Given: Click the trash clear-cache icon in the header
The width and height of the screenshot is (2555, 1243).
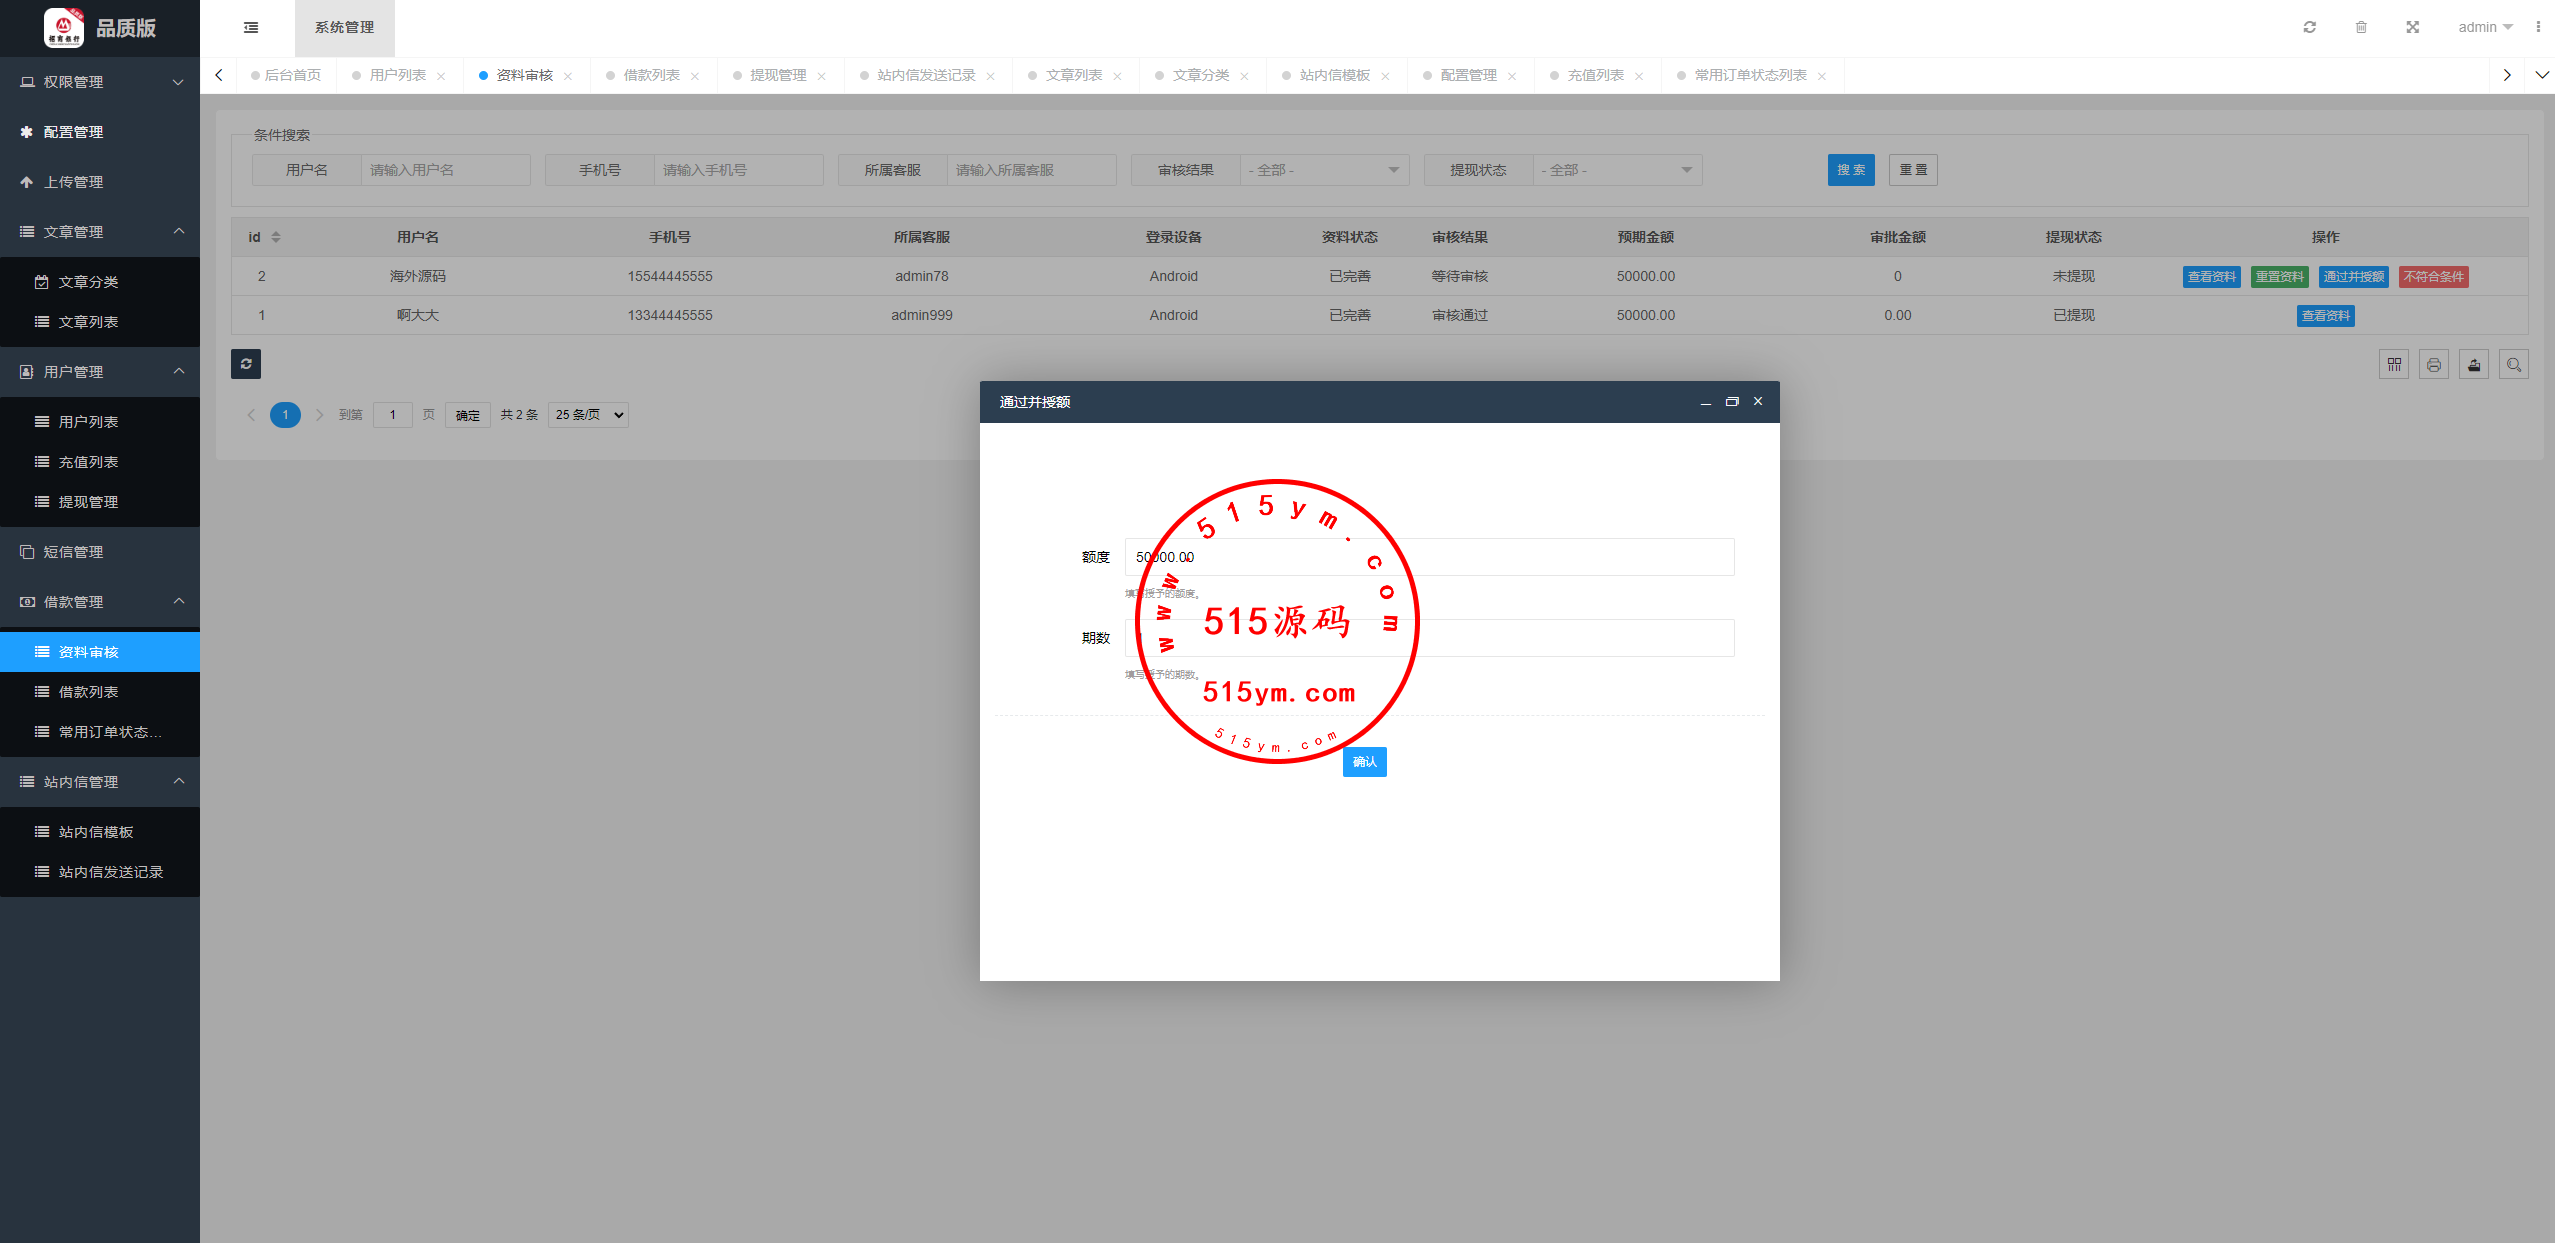Looking at the screenshot, I should tap(2361, 27).
